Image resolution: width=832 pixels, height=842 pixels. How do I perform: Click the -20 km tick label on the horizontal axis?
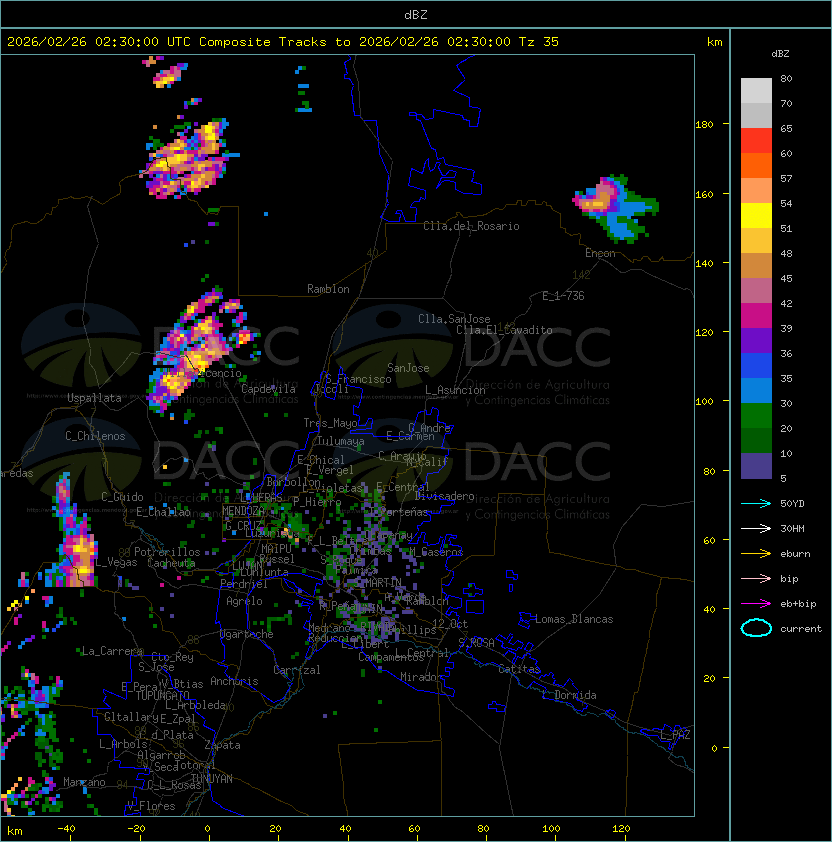[136, 828]
